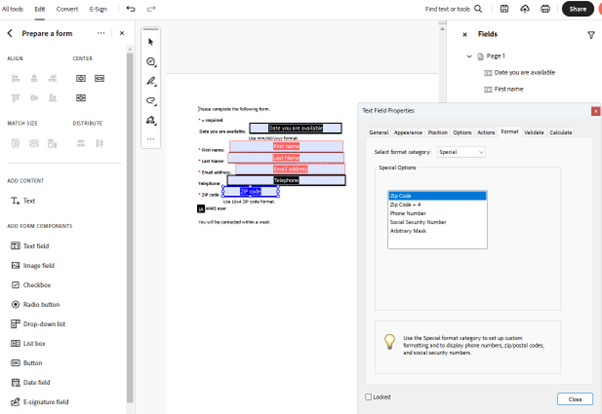
Task: Click the Share button
Action: tap(577, 9)
